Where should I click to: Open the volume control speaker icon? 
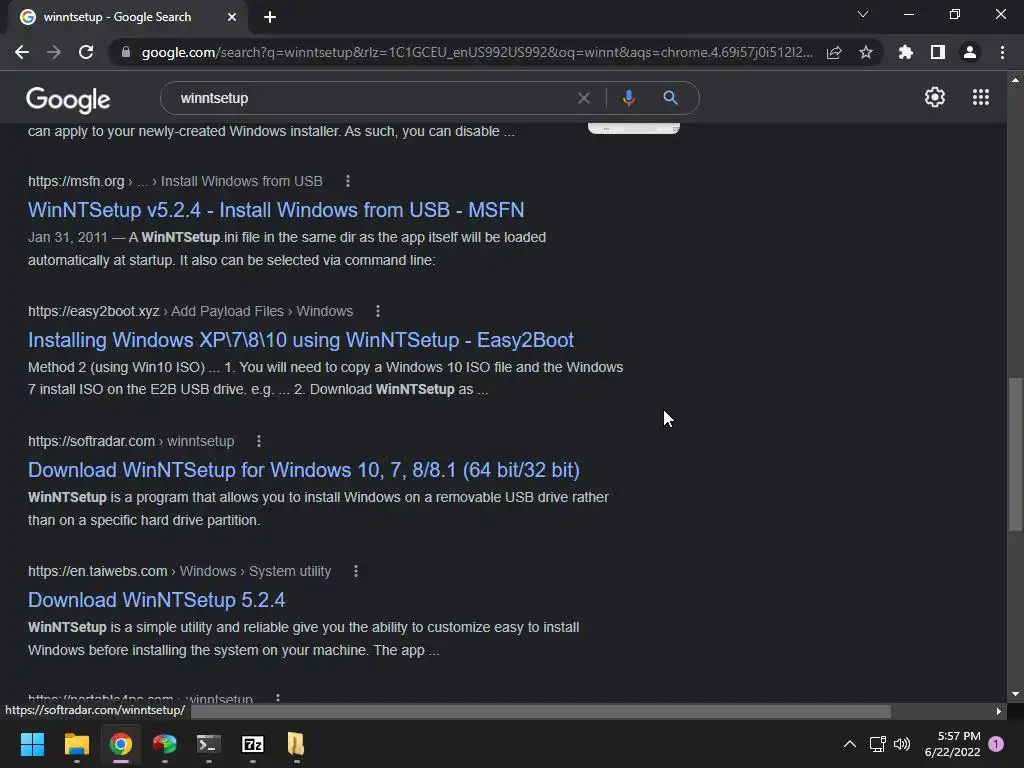pyautogui.click(x=902, y=744)
